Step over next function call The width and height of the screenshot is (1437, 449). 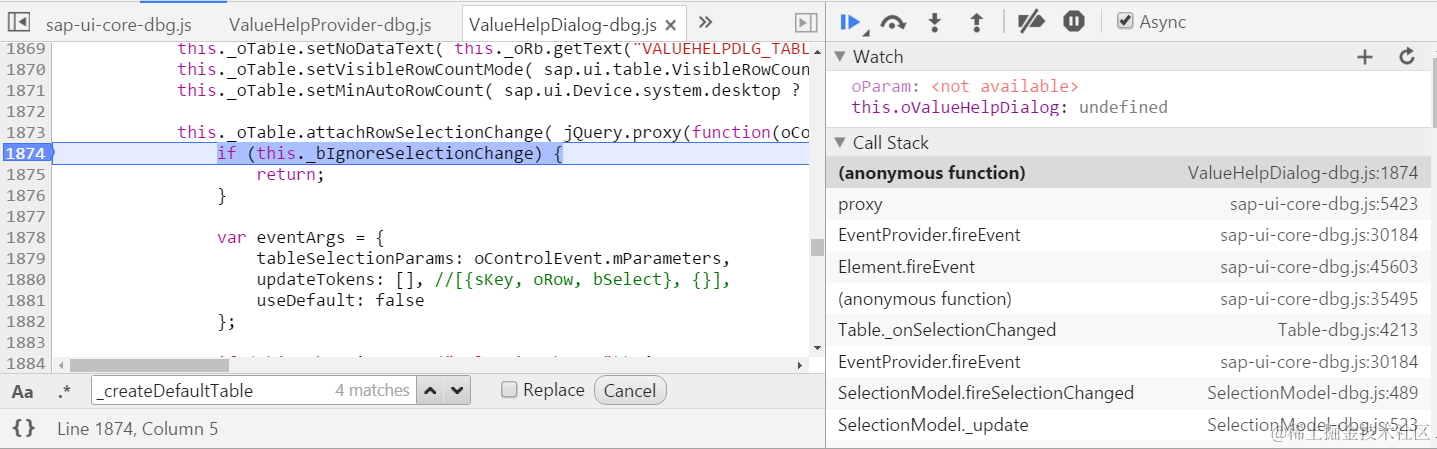[893, 21]
